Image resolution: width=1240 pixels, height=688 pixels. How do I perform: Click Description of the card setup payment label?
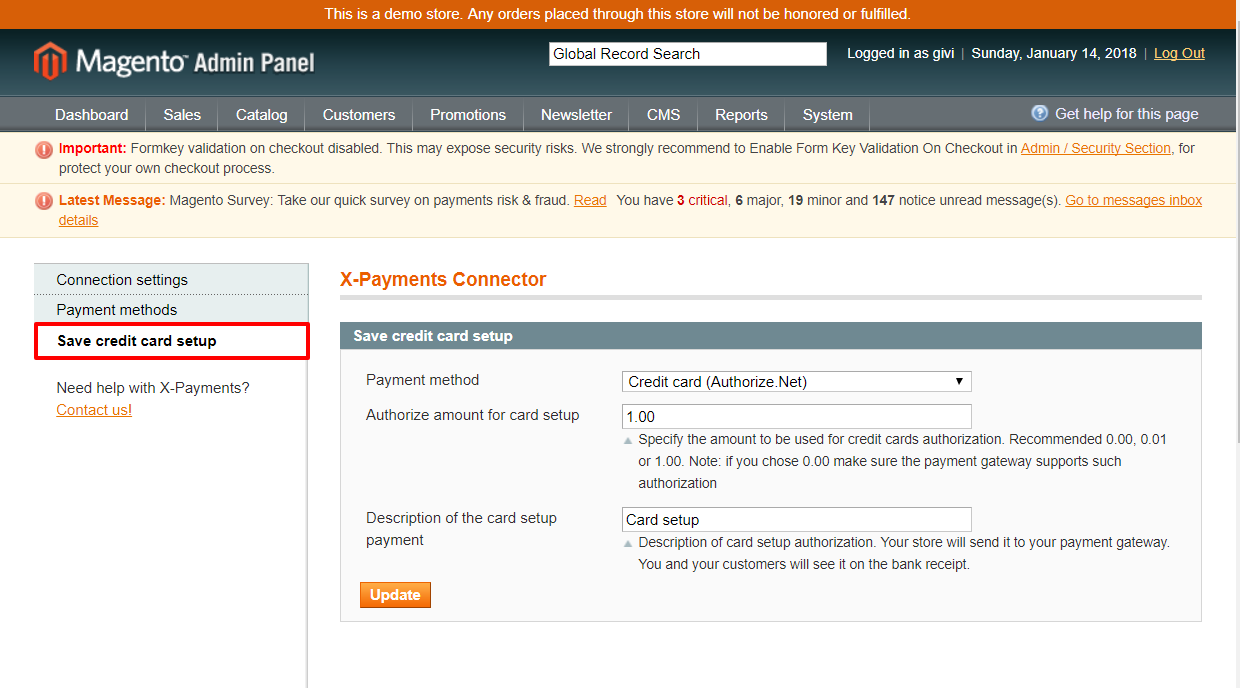point(461,529)
